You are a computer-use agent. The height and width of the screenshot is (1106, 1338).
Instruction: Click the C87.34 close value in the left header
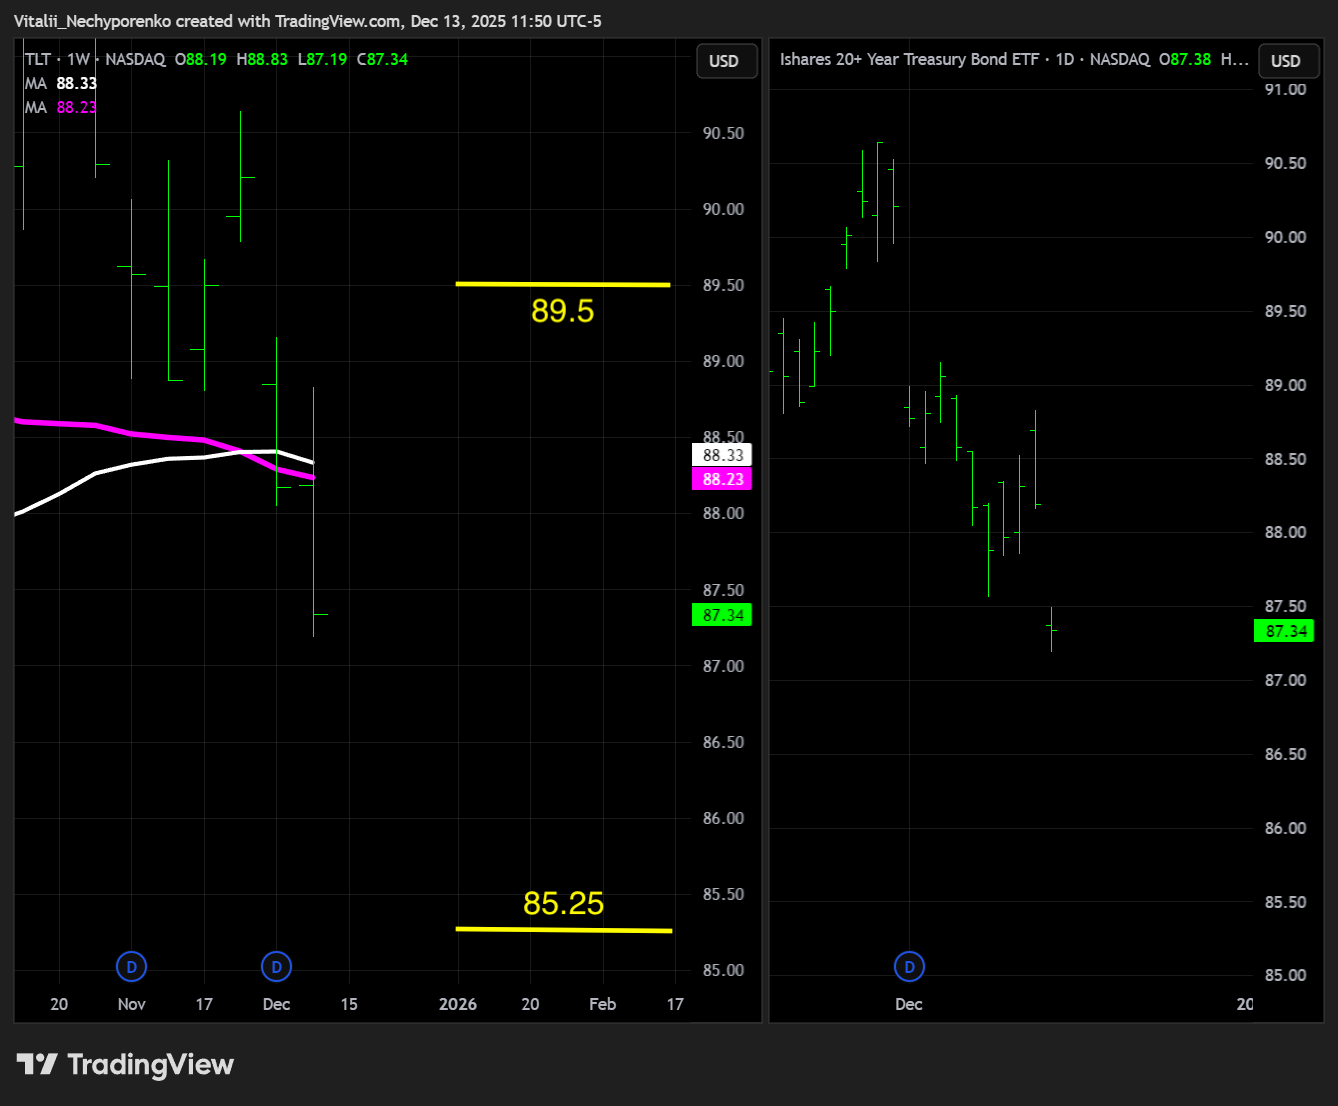[382, 59]
